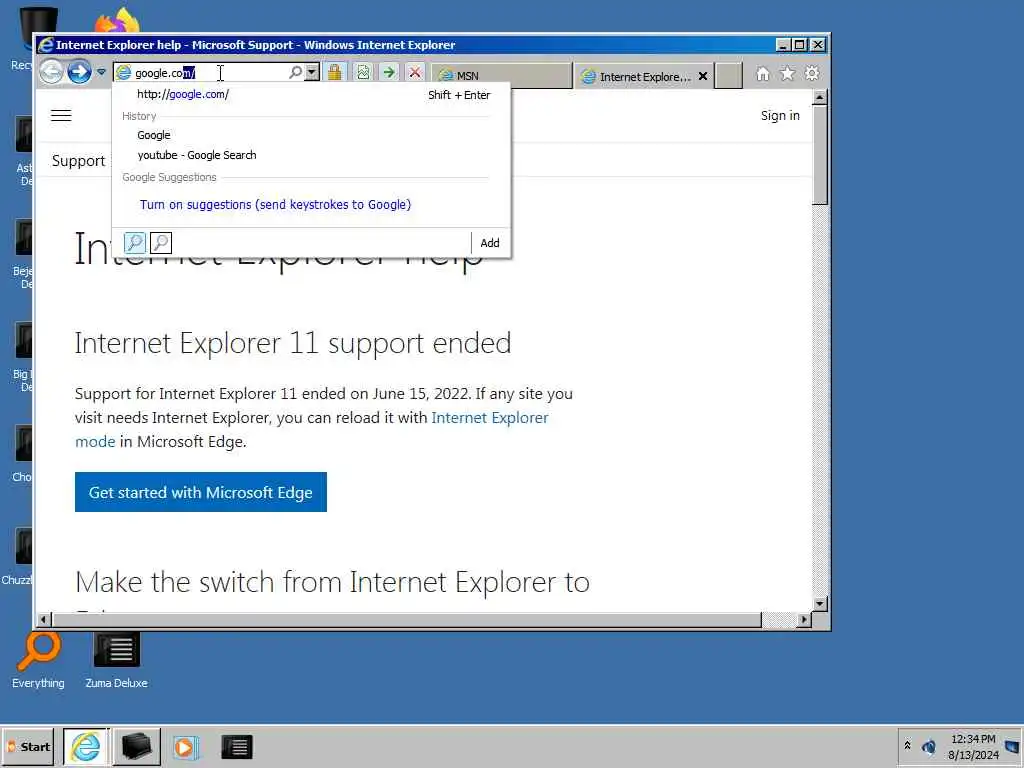This screenshot has height=768, width=1024.
Task: Click the vertical scrollbar up arrow
Action: coord(820,98)
